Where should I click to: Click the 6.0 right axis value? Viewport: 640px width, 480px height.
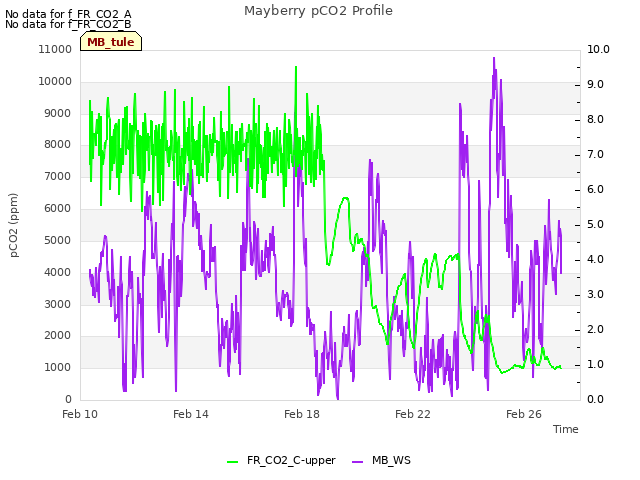[x=596, y=189]
